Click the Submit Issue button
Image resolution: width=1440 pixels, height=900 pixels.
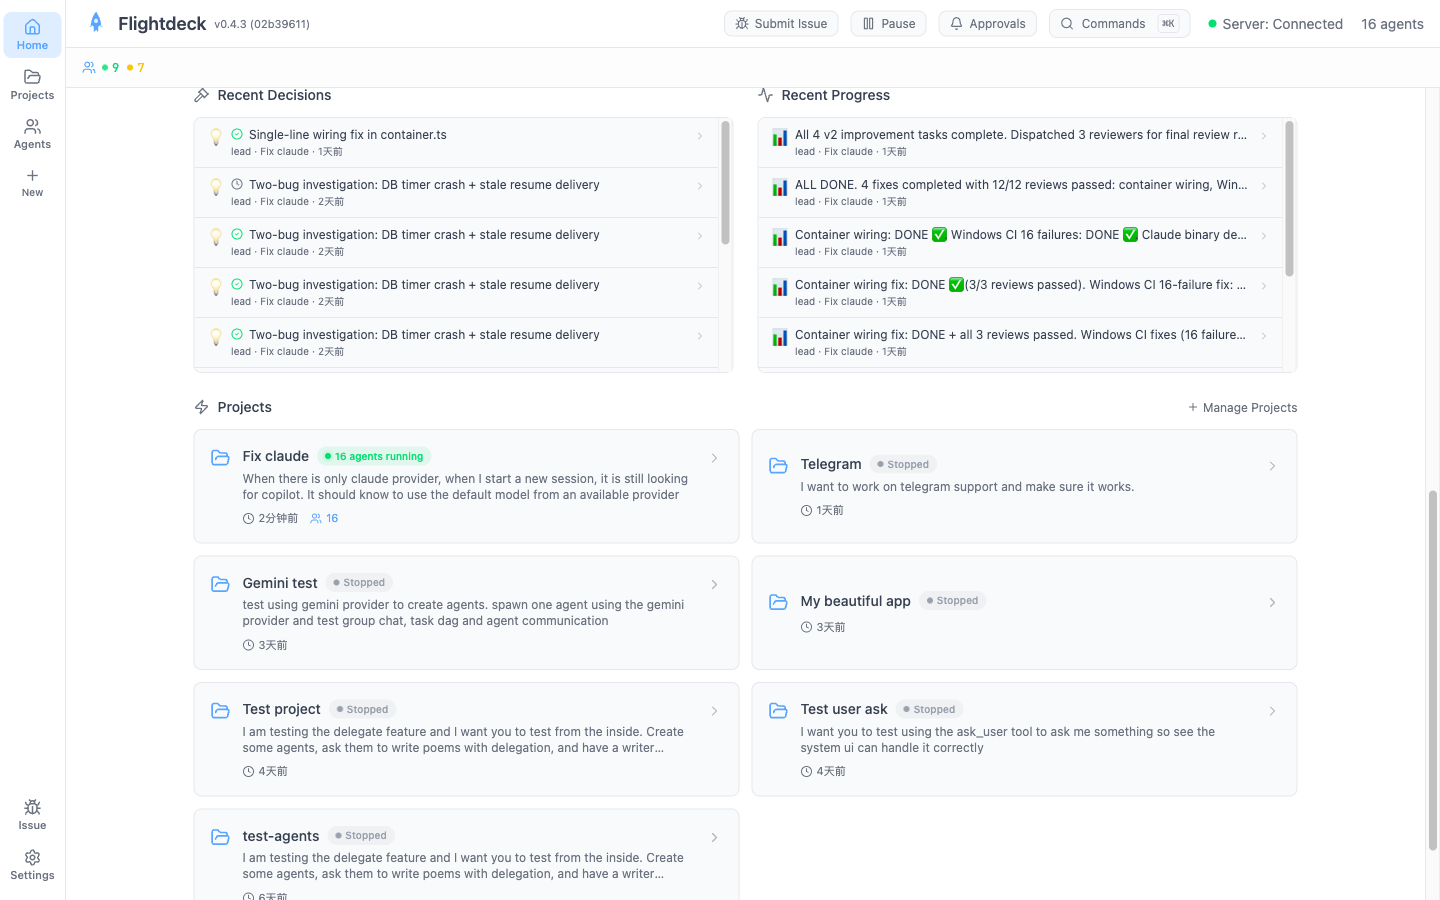(781, 23)
